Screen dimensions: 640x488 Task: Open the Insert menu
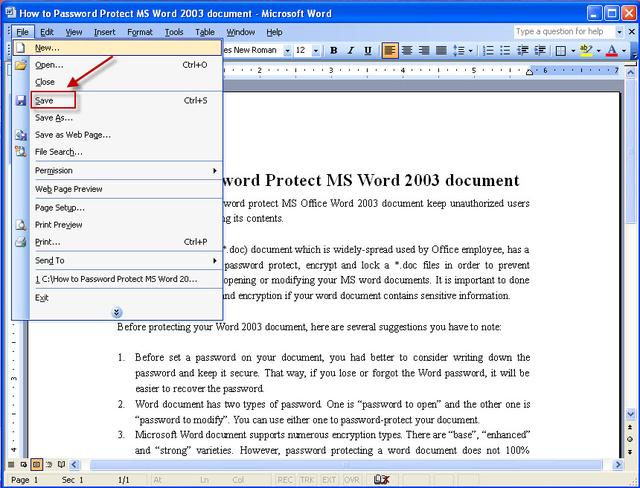tap(104, 32)
